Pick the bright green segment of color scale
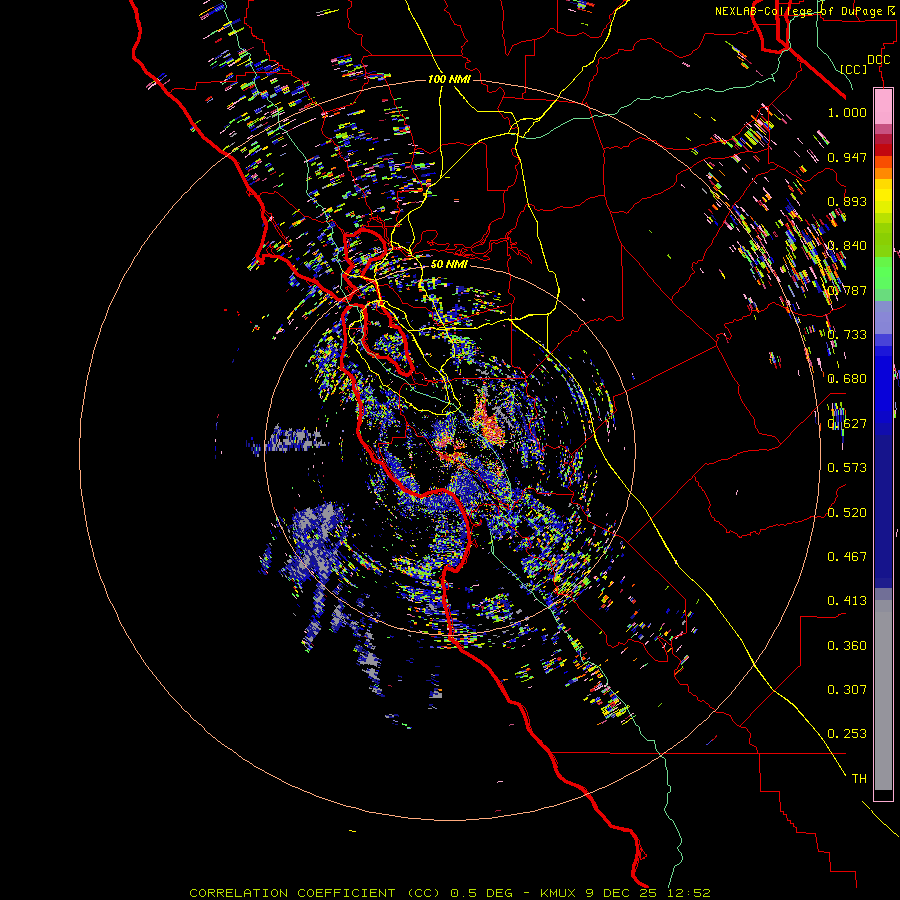The image size is (900, 900). (883, 273)
